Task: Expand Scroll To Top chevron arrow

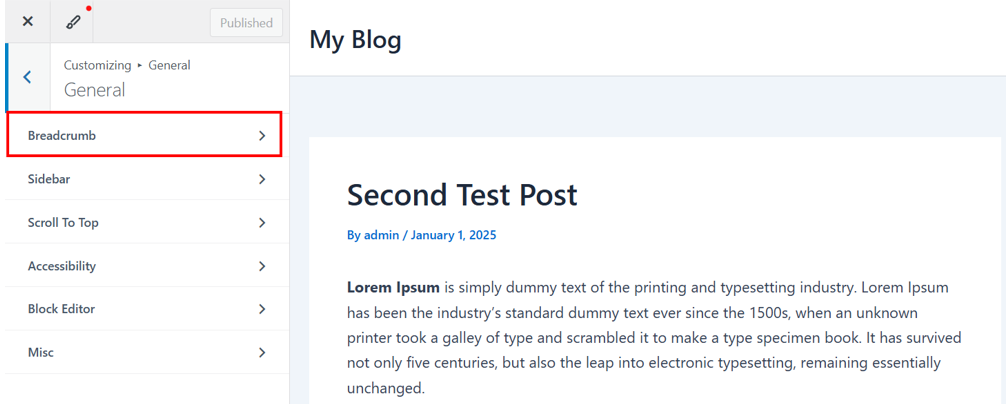Action: (262, 223)
